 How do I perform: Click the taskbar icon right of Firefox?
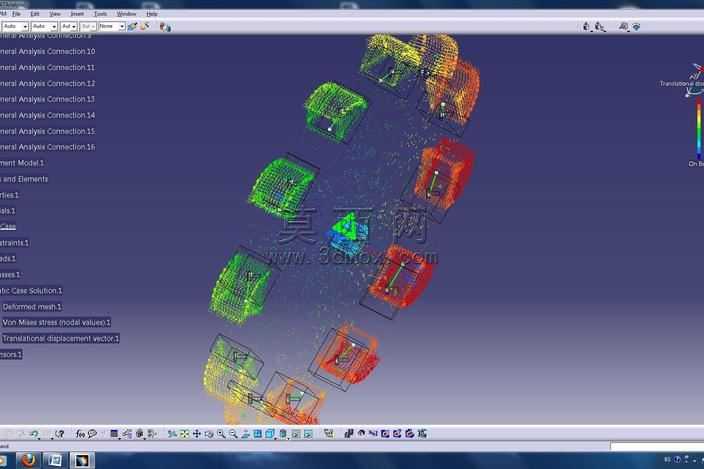(55, 460)
